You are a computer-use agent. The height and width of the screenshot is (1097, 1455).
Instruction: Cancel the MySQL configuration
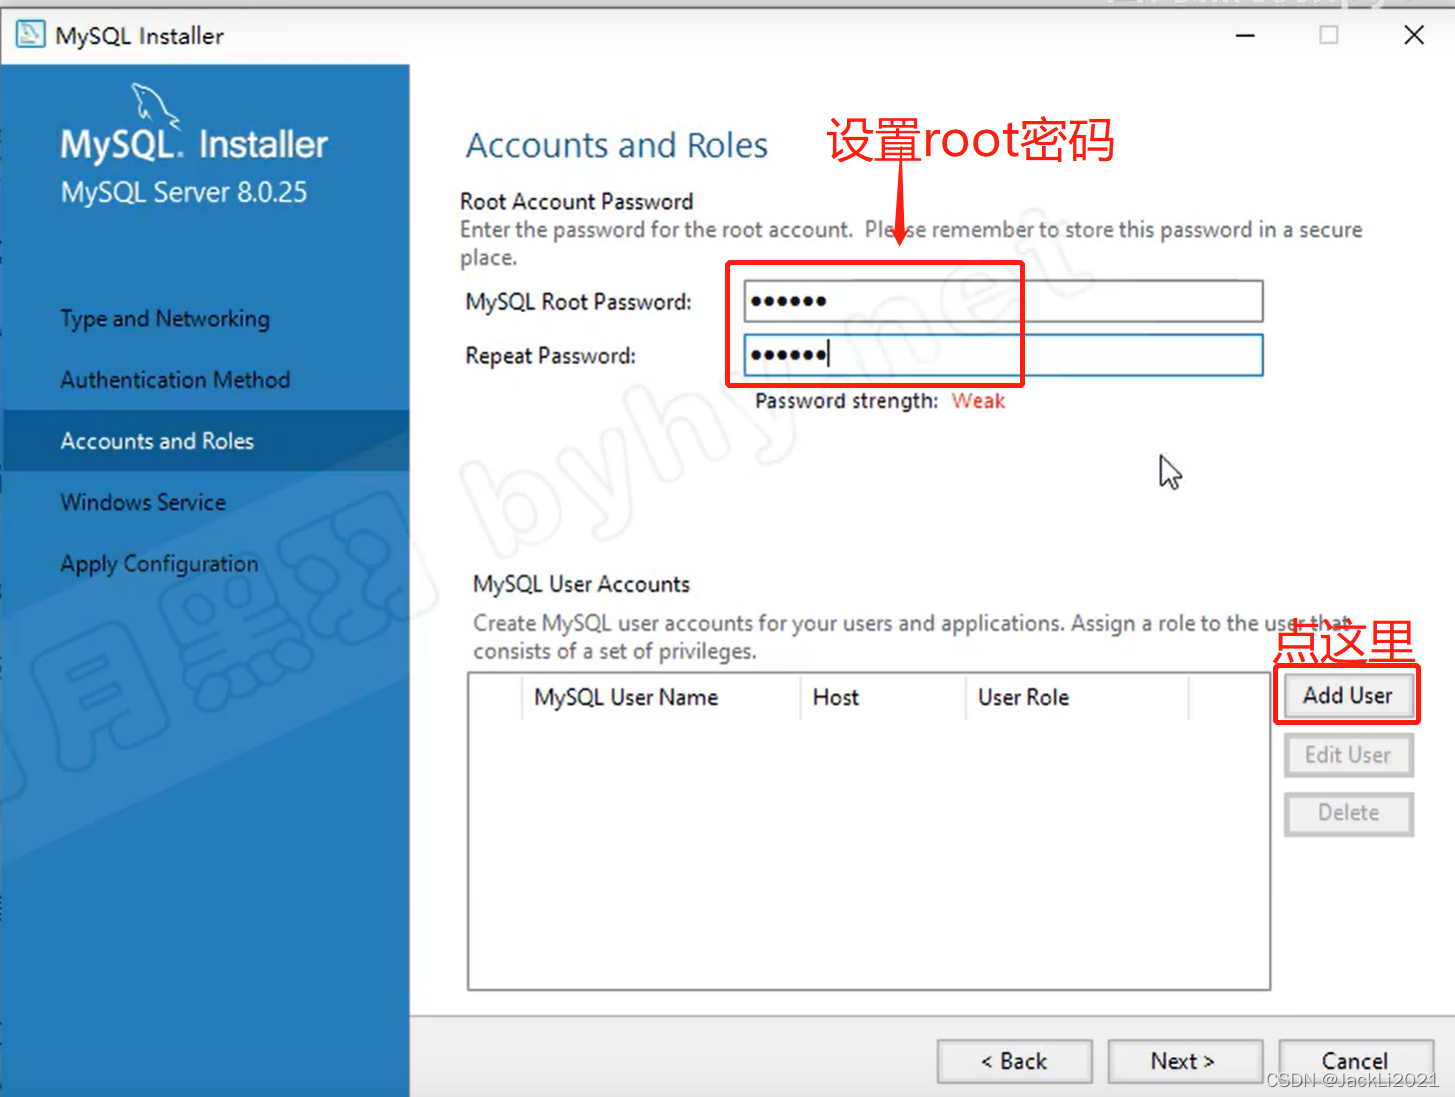click(1355, 1061)
